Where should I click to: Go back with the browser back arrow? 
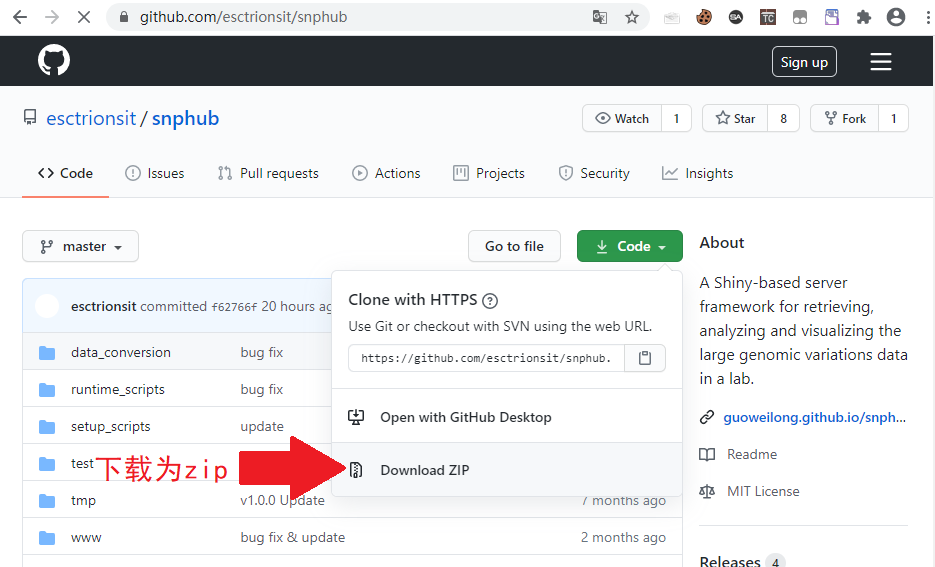(20, 17)
